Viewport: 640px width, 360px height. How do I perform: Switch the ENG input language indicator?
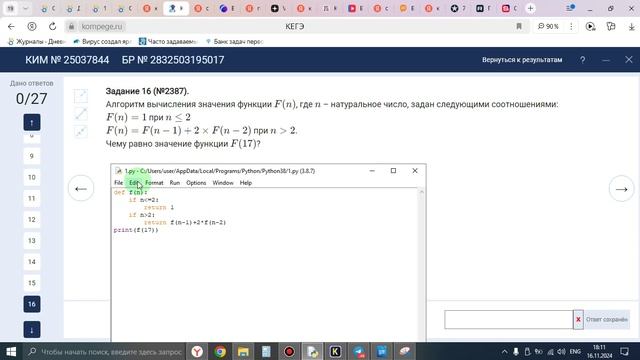(x=575, y=351)
